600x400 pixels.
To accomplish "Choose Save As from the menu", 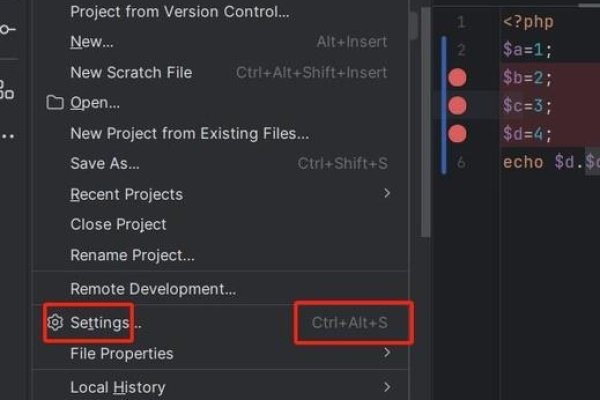I will (105, 163).
